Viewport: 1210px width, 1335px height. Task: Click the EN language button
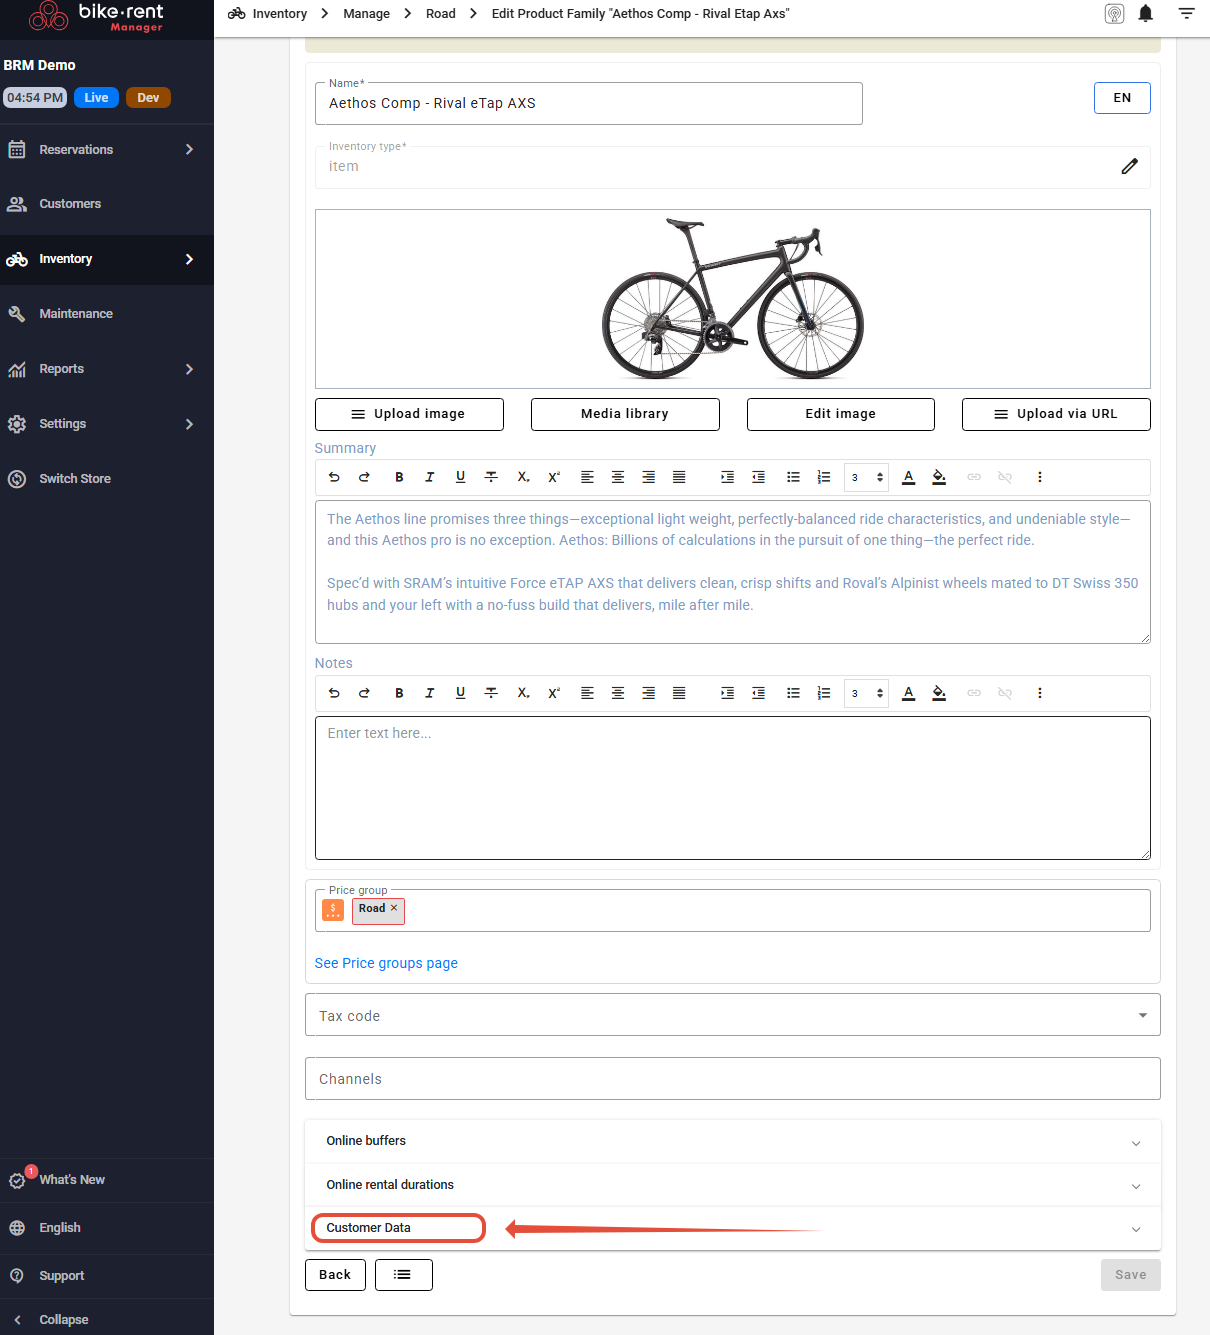pyautogui.click(x=1122, y=98)
